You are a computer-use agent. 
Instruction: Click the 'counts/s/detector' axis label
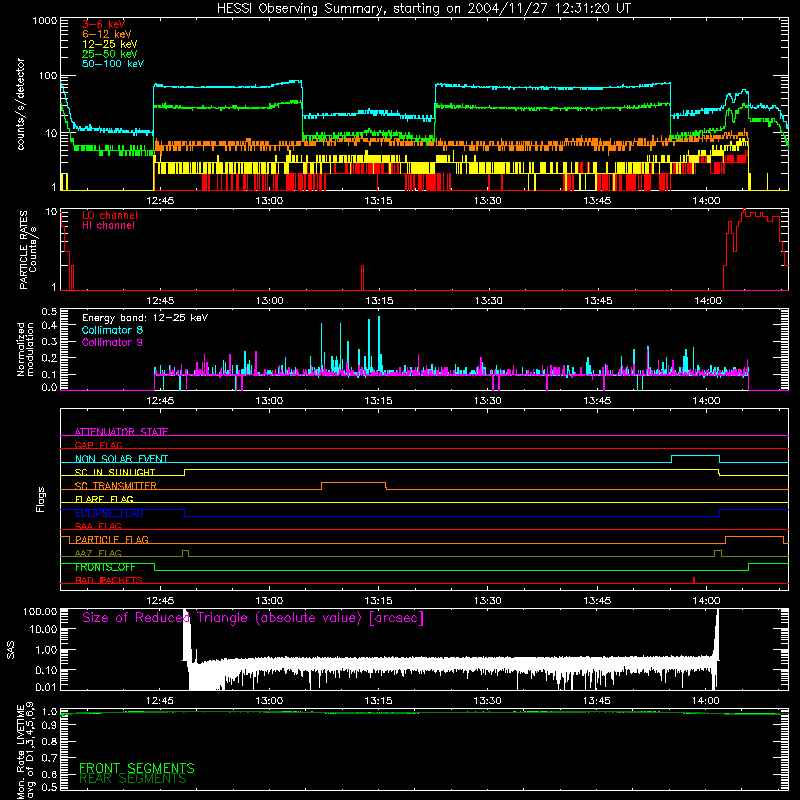(21, 104)
